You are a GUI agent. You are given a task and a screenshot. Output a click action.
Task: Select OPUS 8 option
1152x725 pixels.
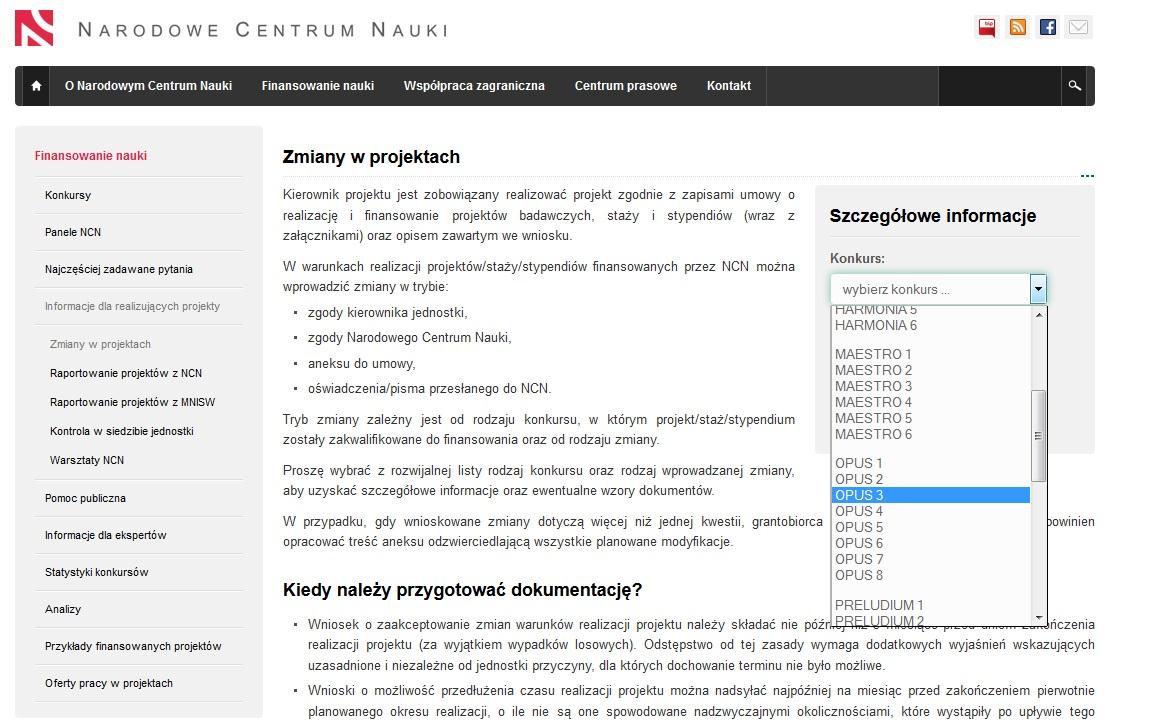931,576
